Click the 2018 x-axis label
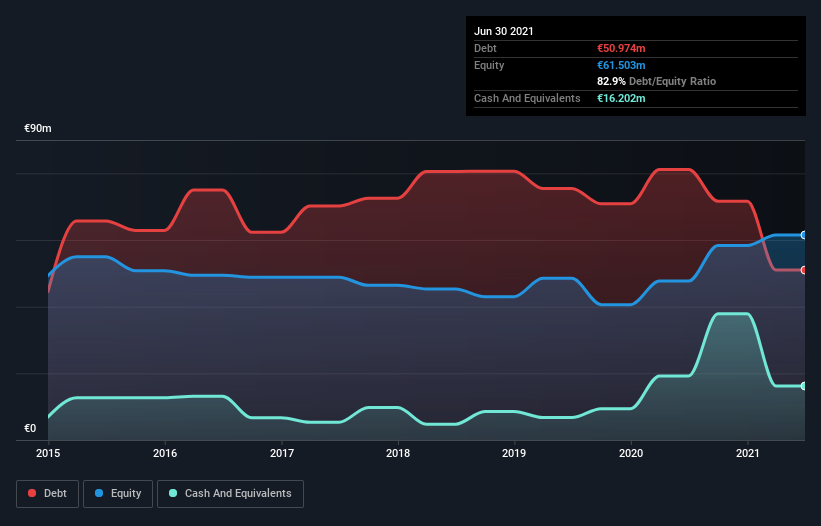Screen dimensions: 821x526 pos(398,453)
